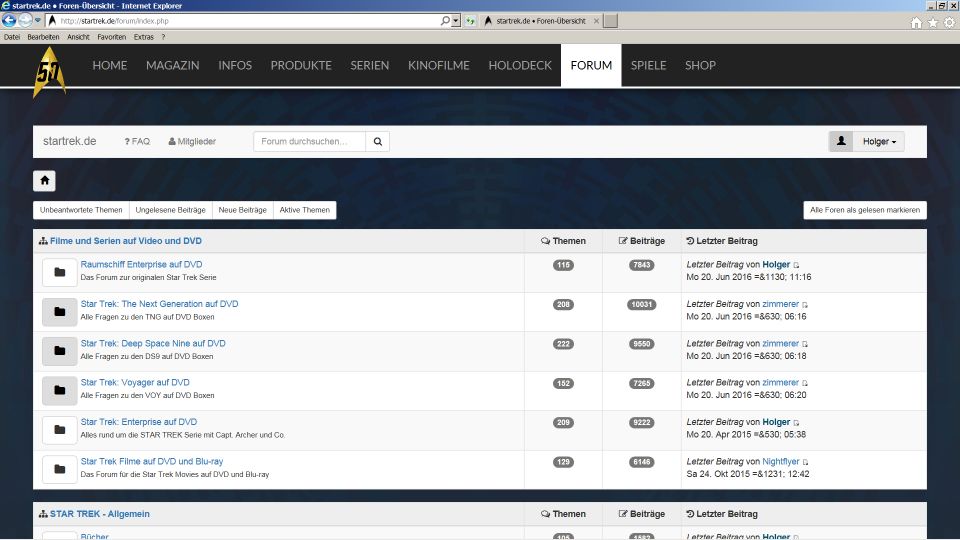Click the Aktive Themen button
This screenshot has height=540, width=960.
[304, 210]
